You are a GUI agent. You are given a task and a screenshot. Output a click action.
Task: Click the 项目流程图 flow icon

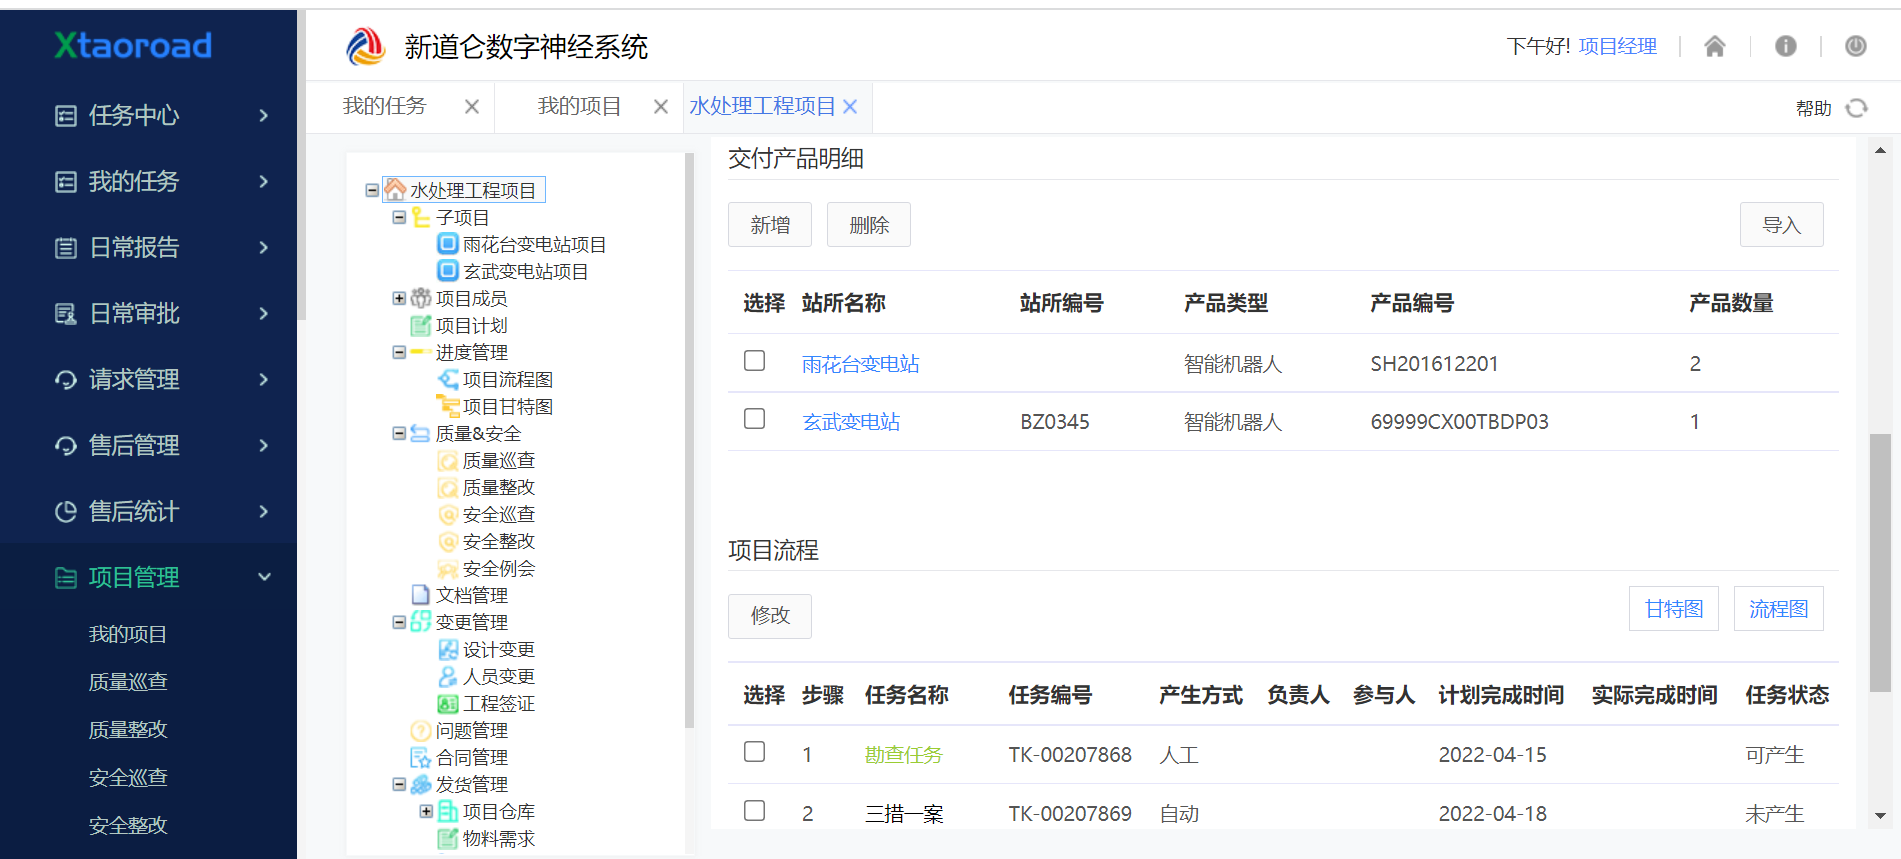pyautogui.click(x=448, y=379)
